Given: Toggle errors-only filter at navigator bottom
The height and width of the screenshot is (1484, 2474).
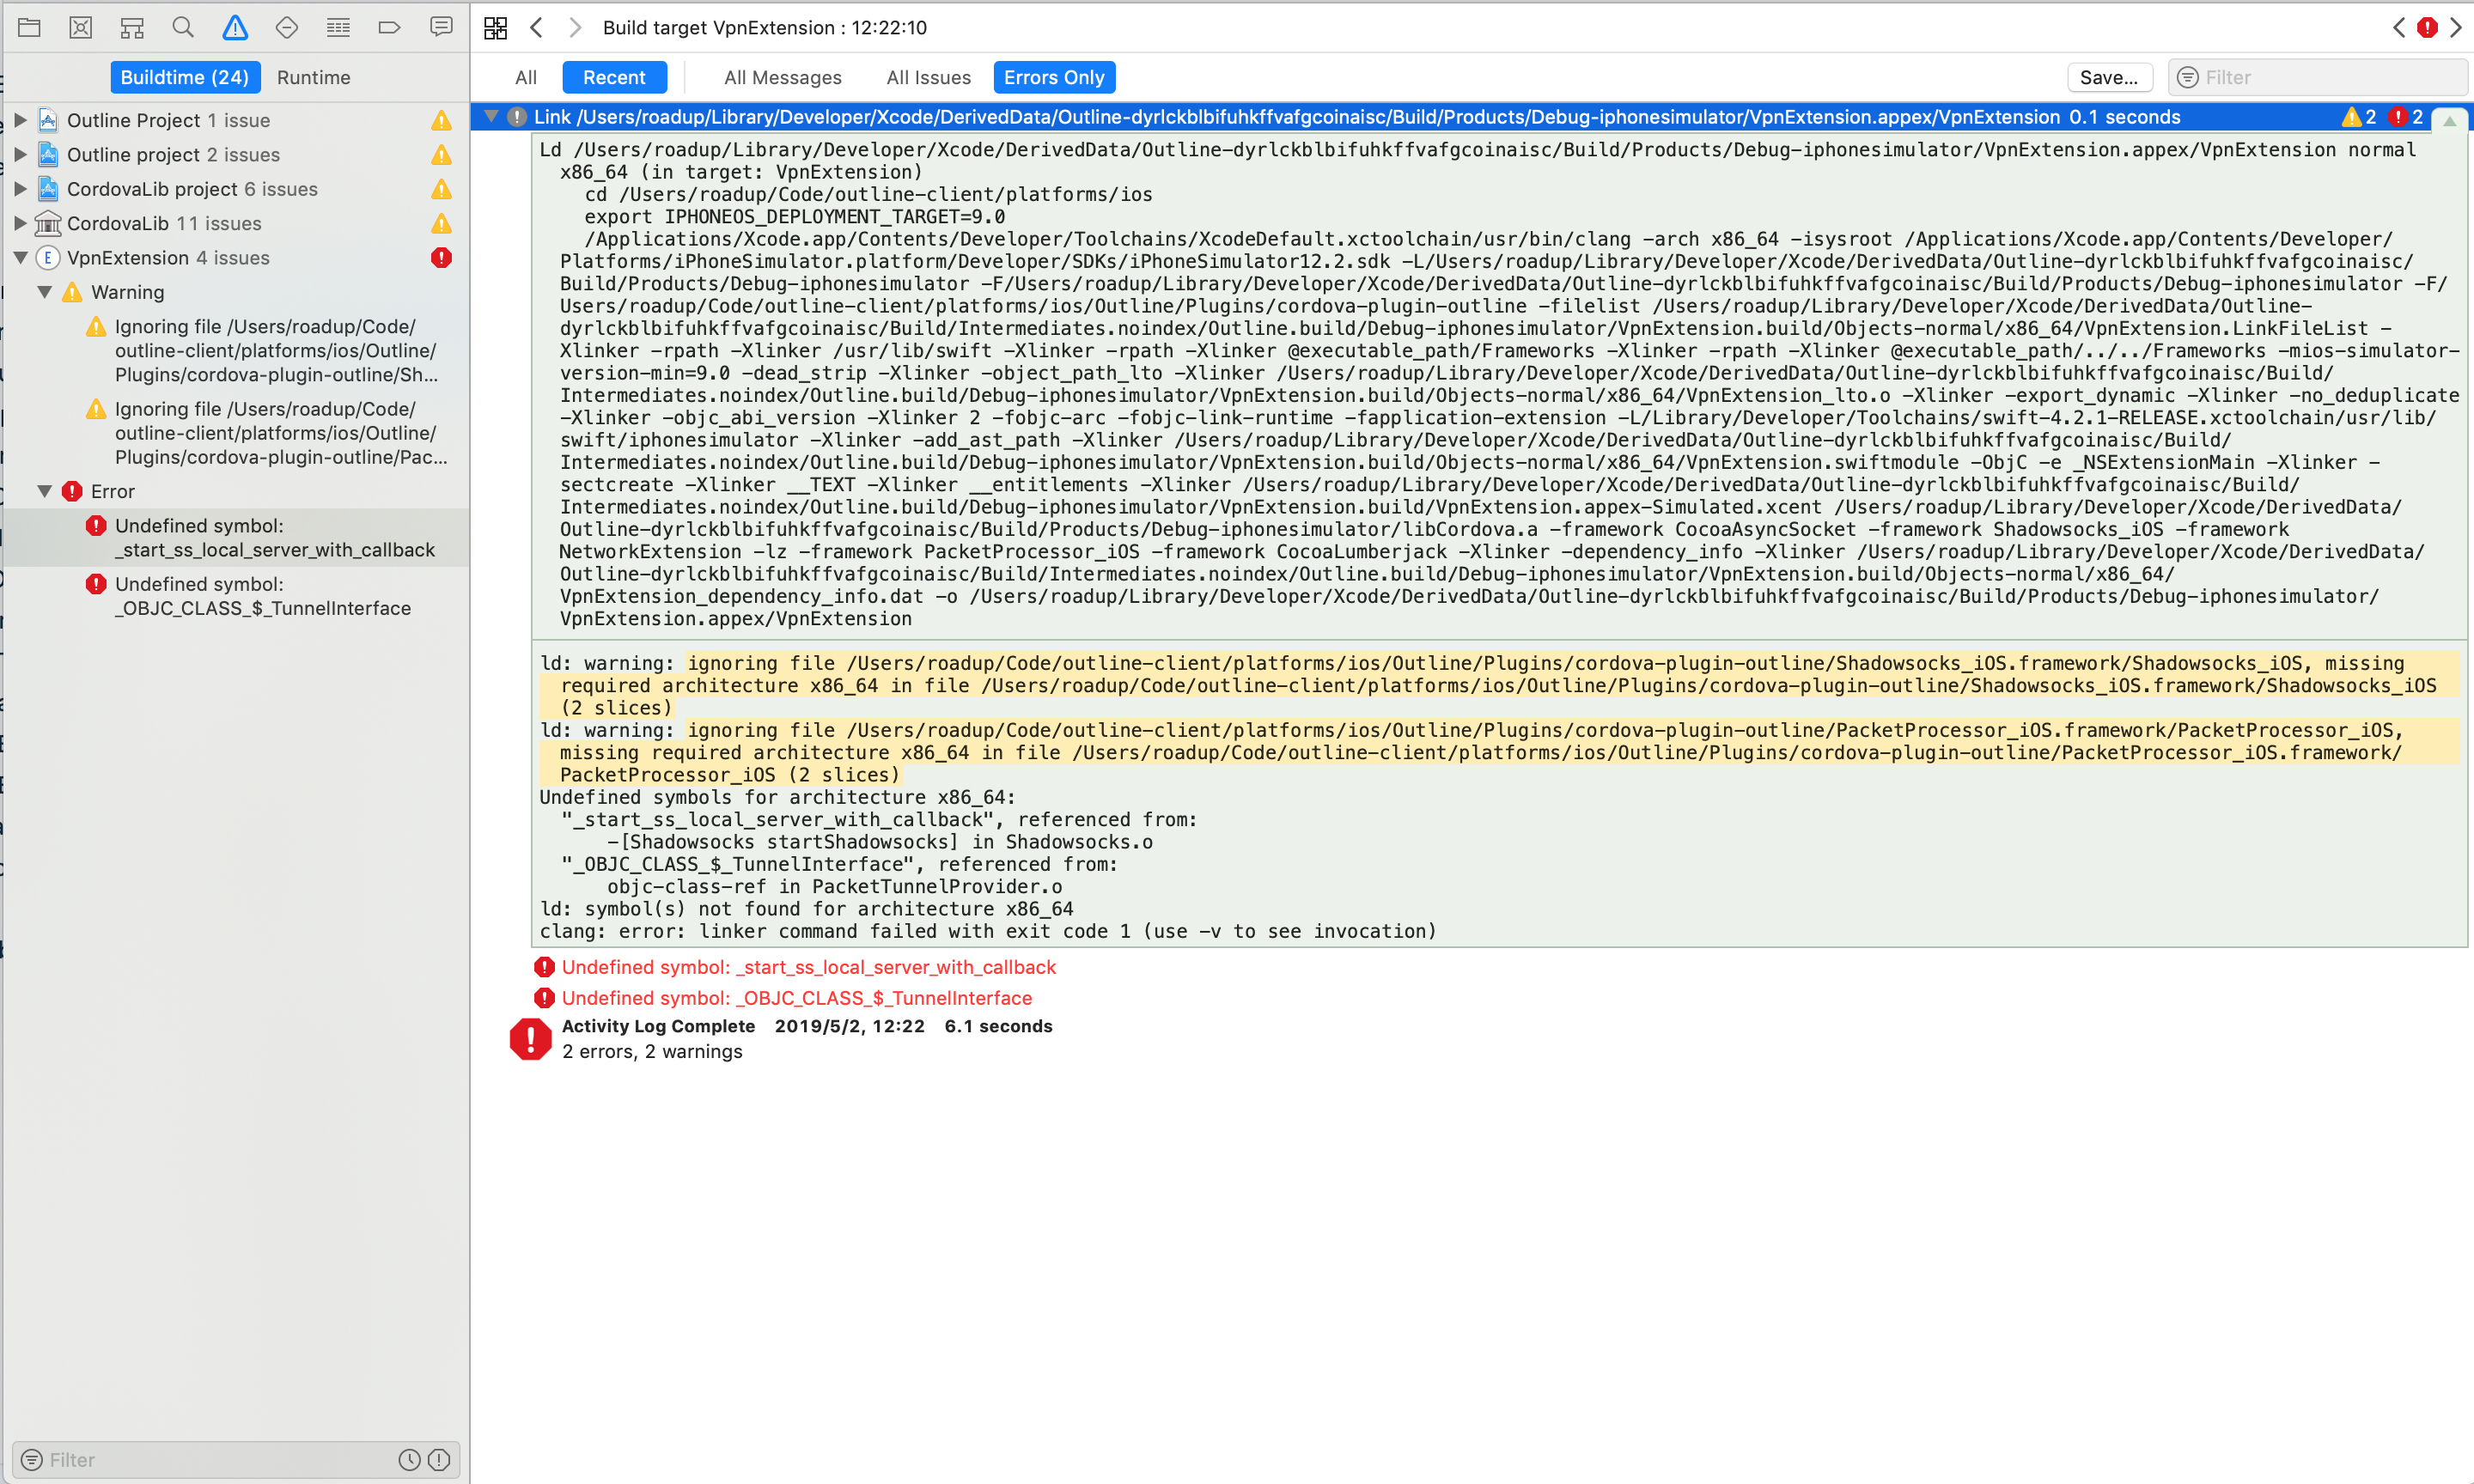Looking at the screenshot, I should (439, 1460).
